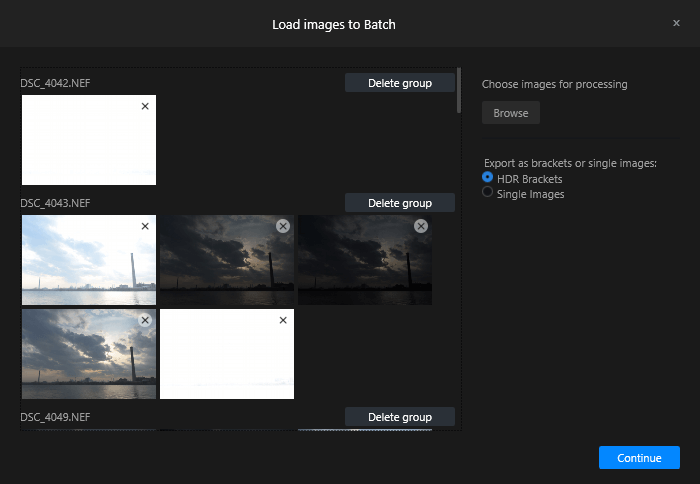Screen dimensions: 700x484
Task: Select the dramatic clouds second-row thumbnail
Action: (x=89, y=354)
